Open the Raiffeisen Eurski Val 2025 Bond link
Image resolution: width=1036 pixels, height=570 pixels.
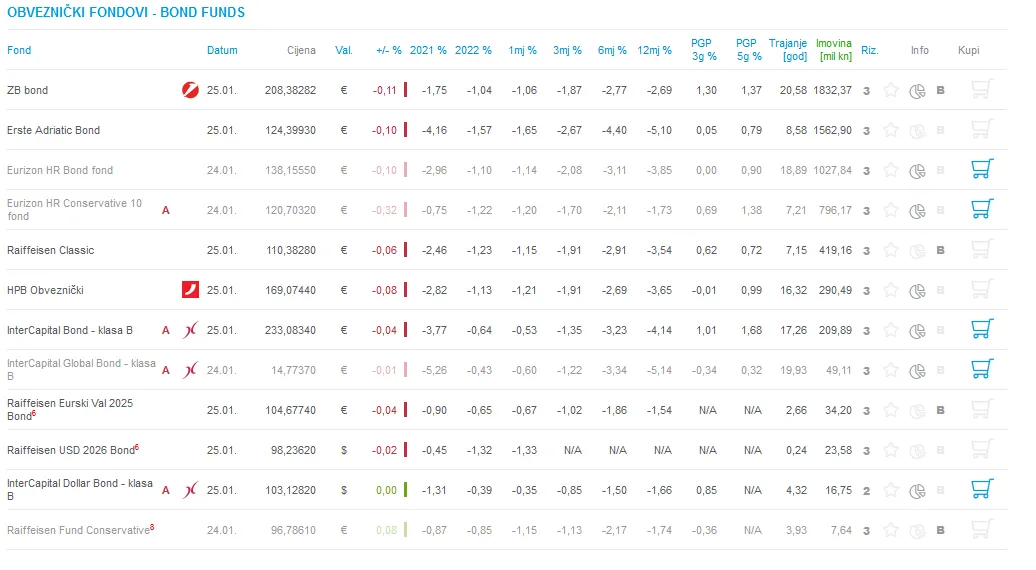pyautogui.click(x=70, y=410)
